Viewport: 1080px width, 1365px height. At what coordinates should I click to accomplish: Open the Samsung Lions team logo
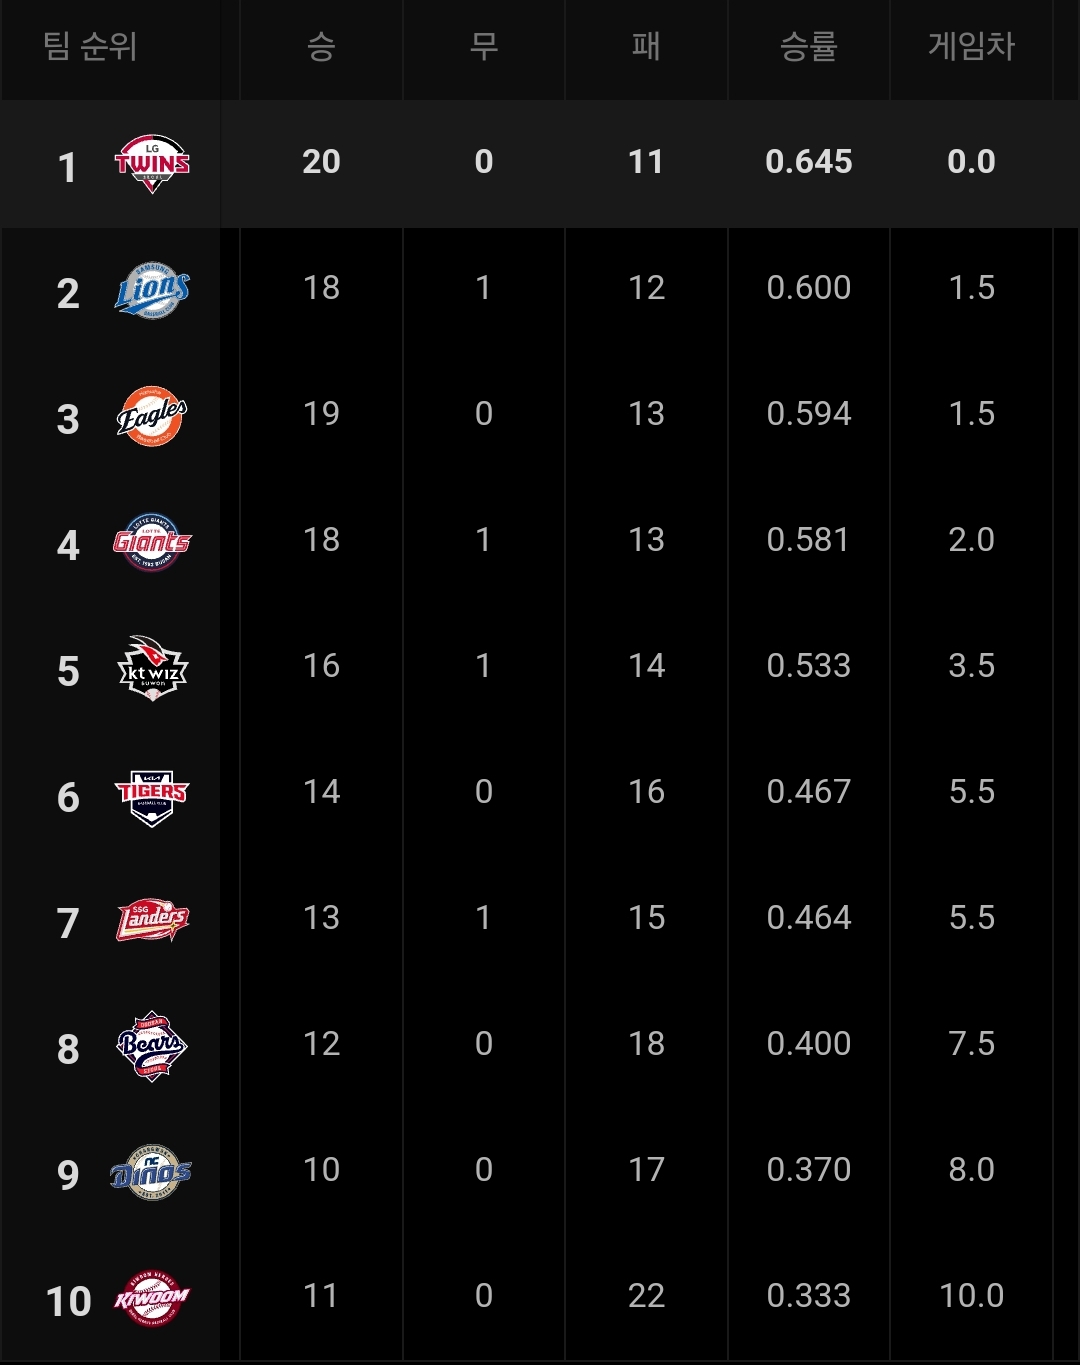[152, 290]
